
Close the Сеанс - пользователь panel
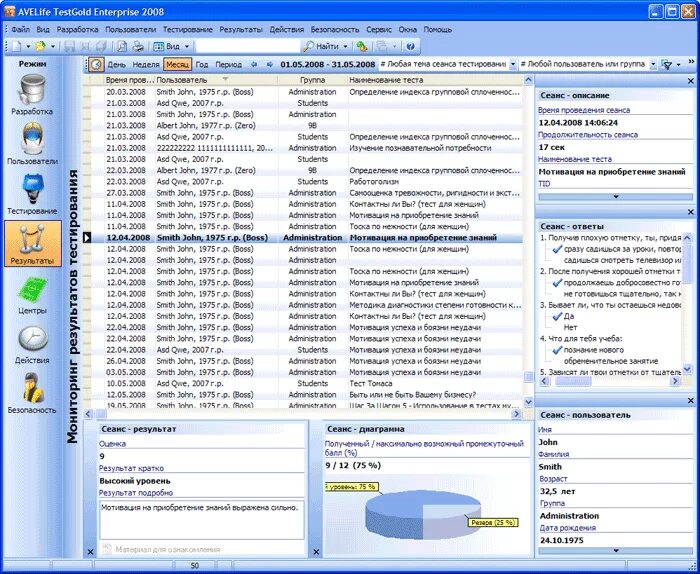691,400
